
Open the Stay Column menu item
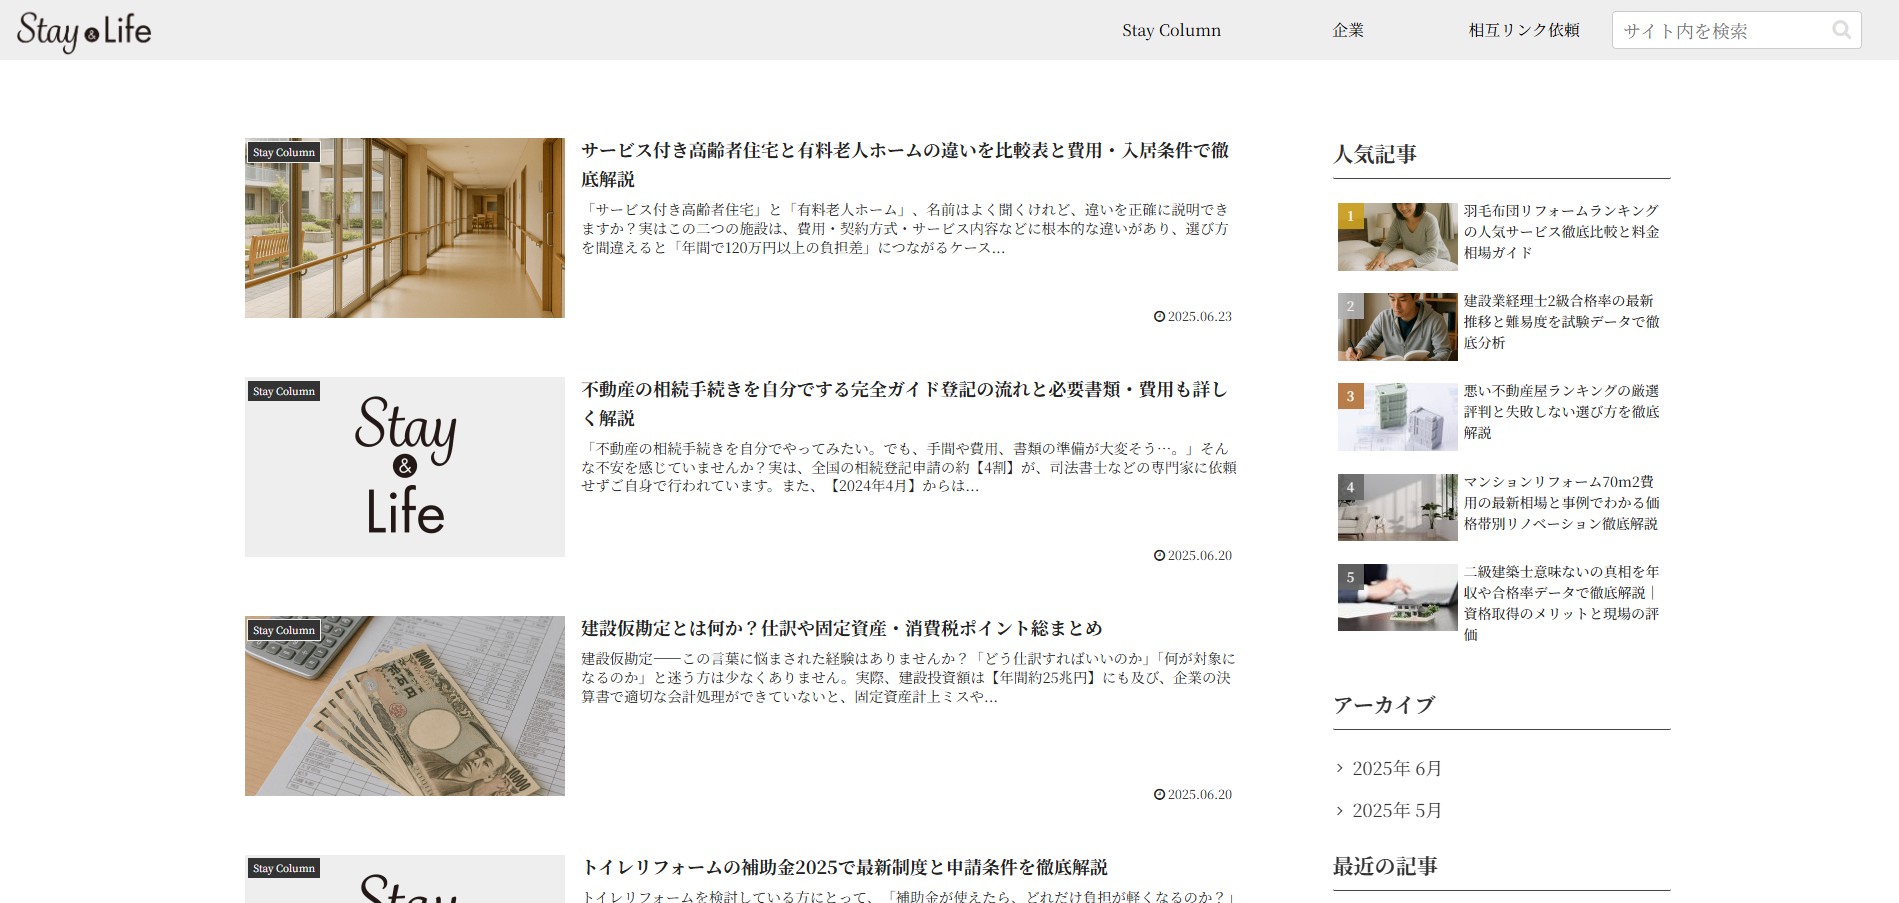[x=1171, y=30]
